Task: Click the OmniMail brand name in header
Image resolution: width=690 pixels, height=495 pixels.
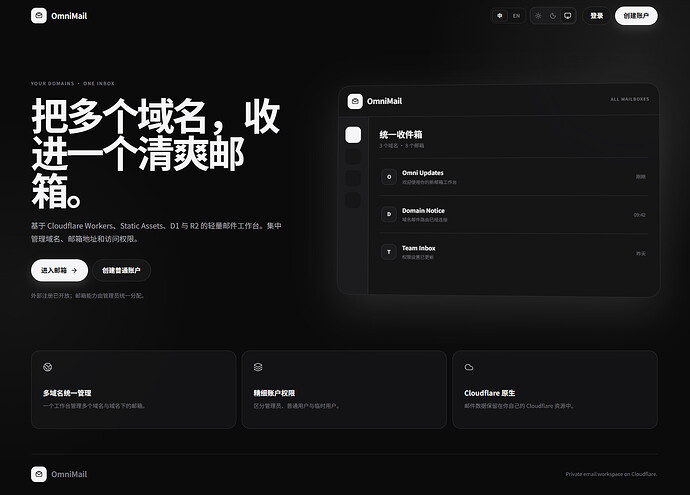Action: (69, 16)
